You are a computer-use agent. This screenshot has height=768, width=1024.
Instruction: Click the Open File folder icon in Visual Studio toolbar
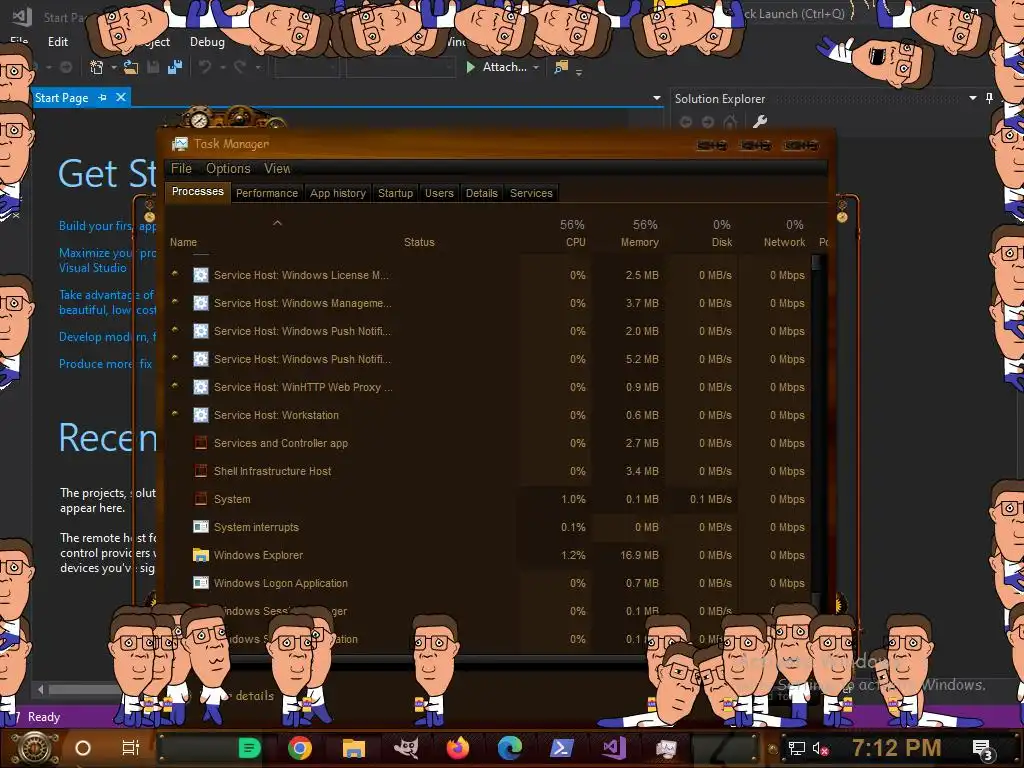pyautogui.click(x=131, y=67)
